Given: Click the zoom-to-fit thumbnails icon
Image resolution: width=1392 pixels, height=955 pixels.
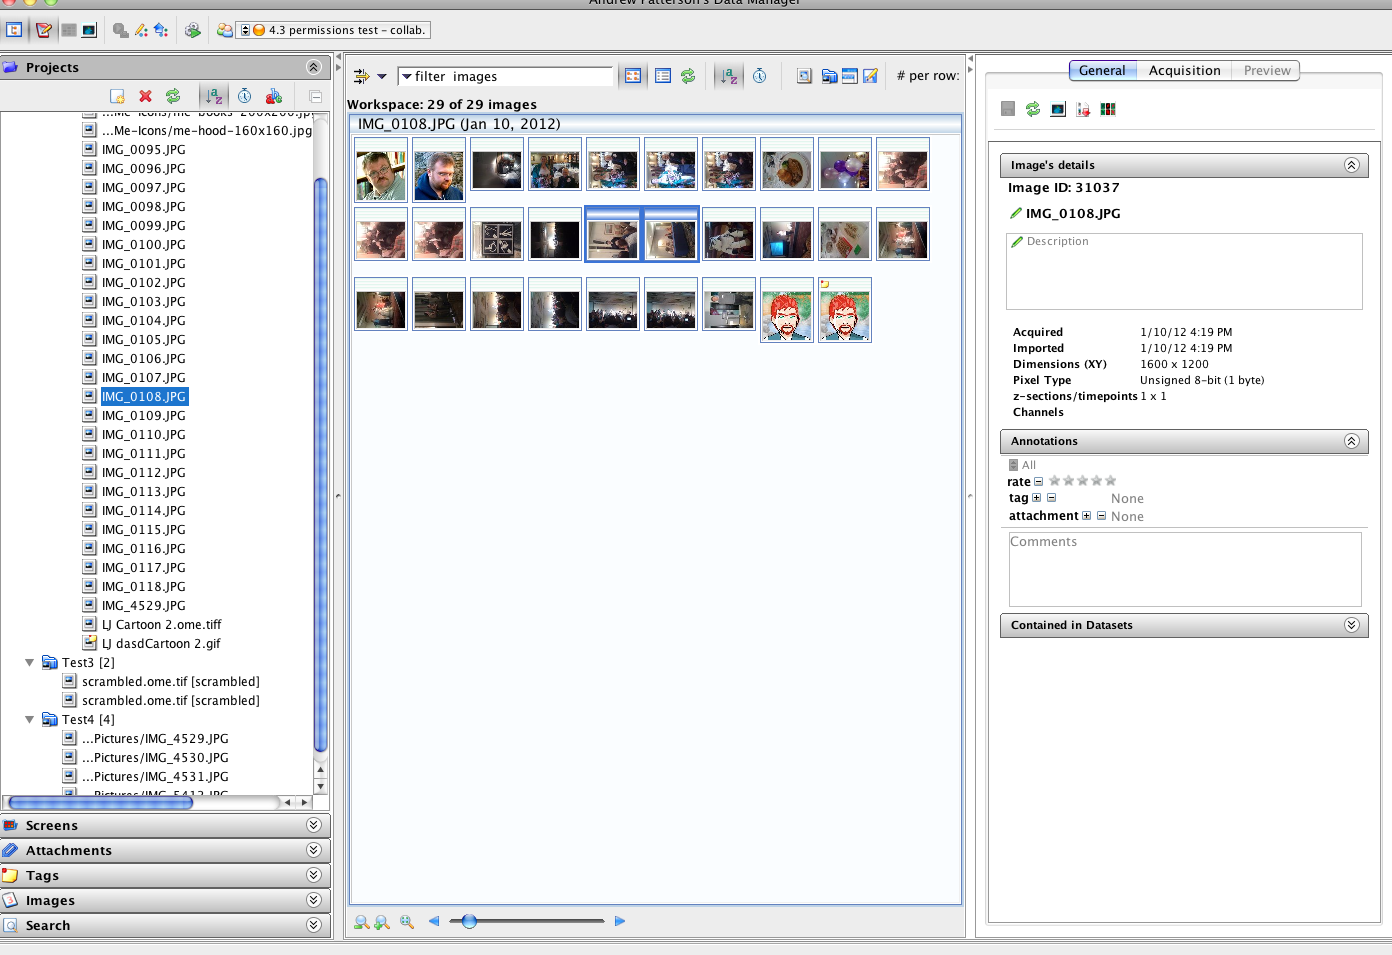Looking at the screenshot, I should pyautogui.click(x=407, y=922).
